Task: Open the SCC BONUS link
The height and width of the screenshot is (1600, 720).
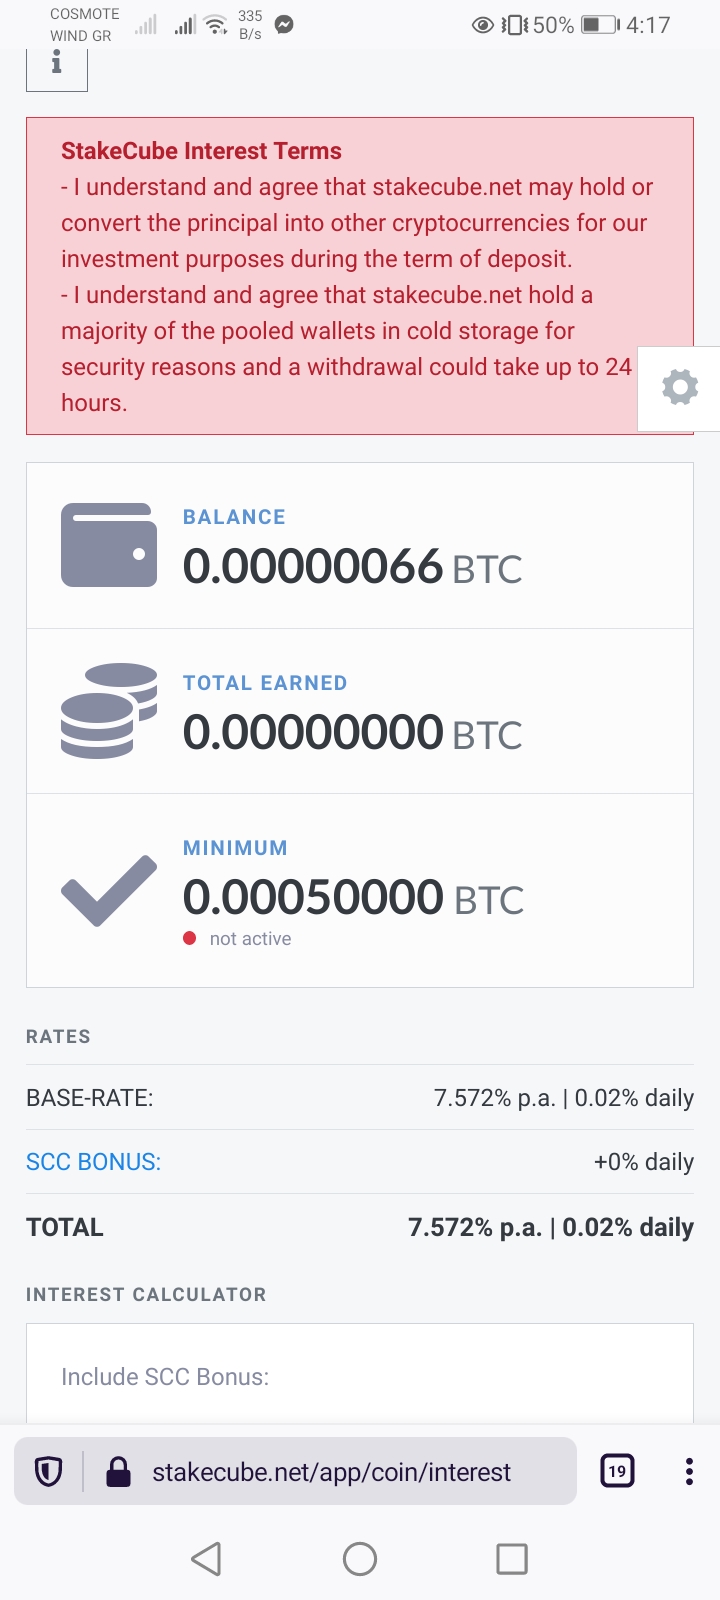Action: (93, 1162)
